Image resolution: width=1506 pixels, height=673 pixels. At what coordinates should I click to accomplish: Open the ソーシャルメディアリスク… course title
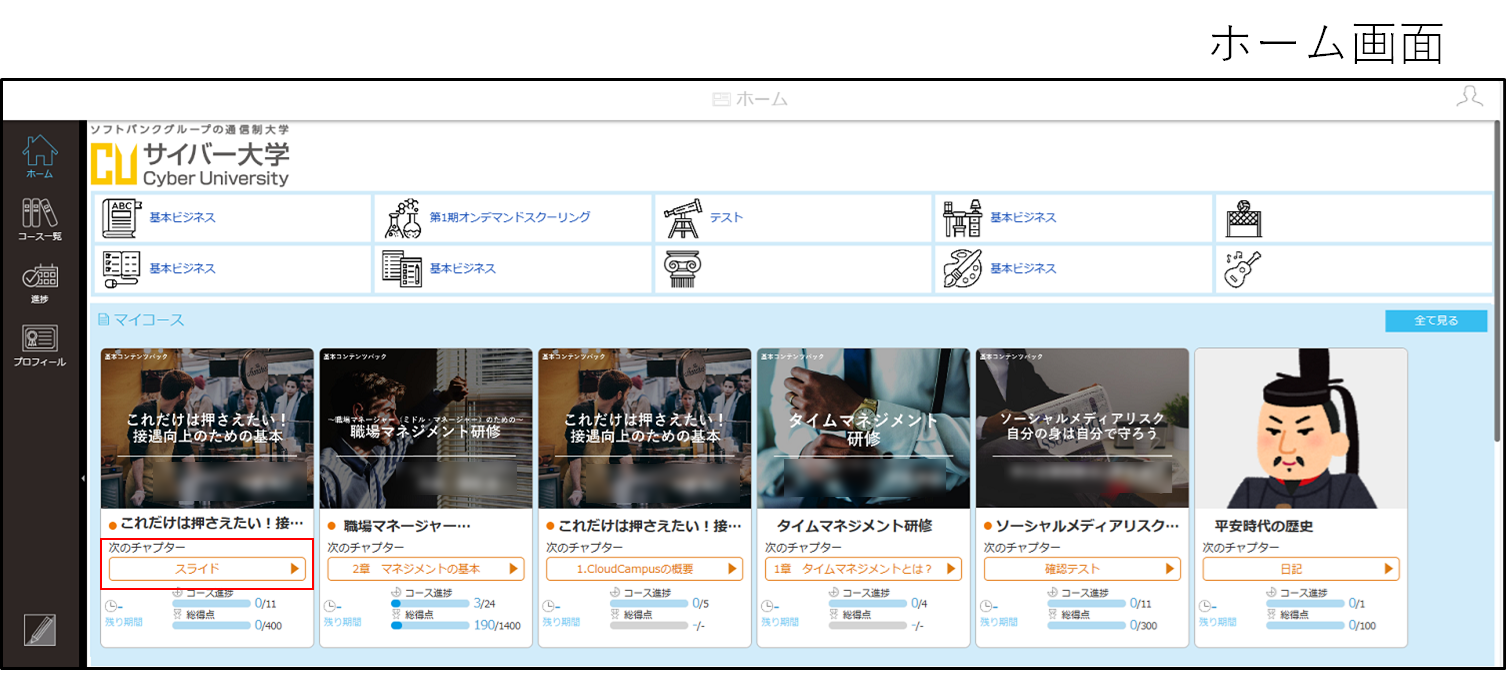[x=1088, y=525]
